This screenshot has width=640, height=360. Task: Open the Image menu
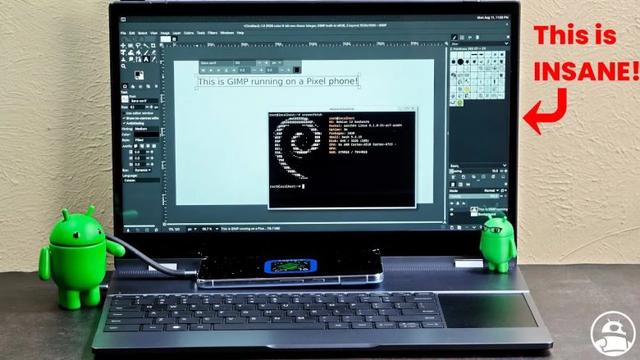(x=165, y=33)
